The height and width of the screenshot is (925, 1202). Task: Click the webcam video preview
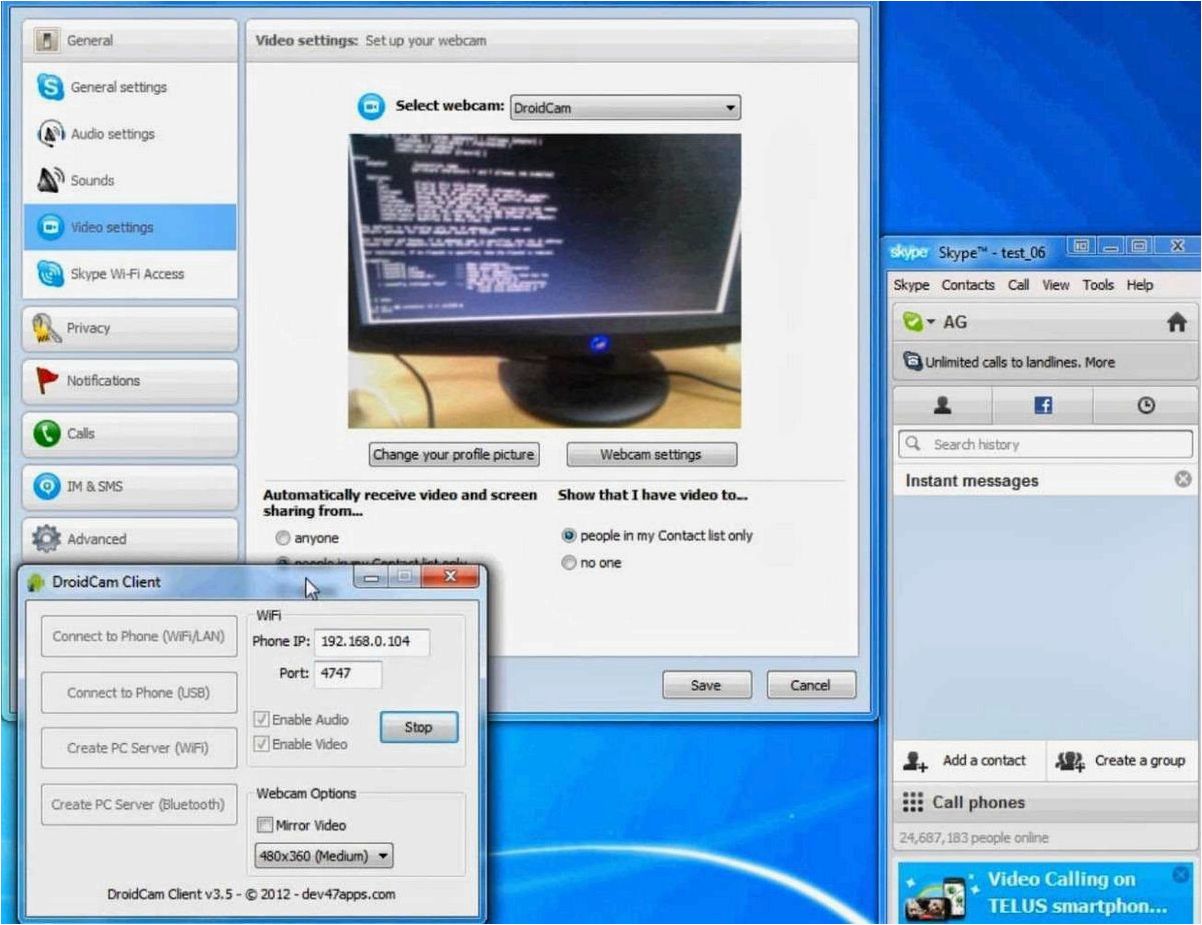tap(545, 281)
